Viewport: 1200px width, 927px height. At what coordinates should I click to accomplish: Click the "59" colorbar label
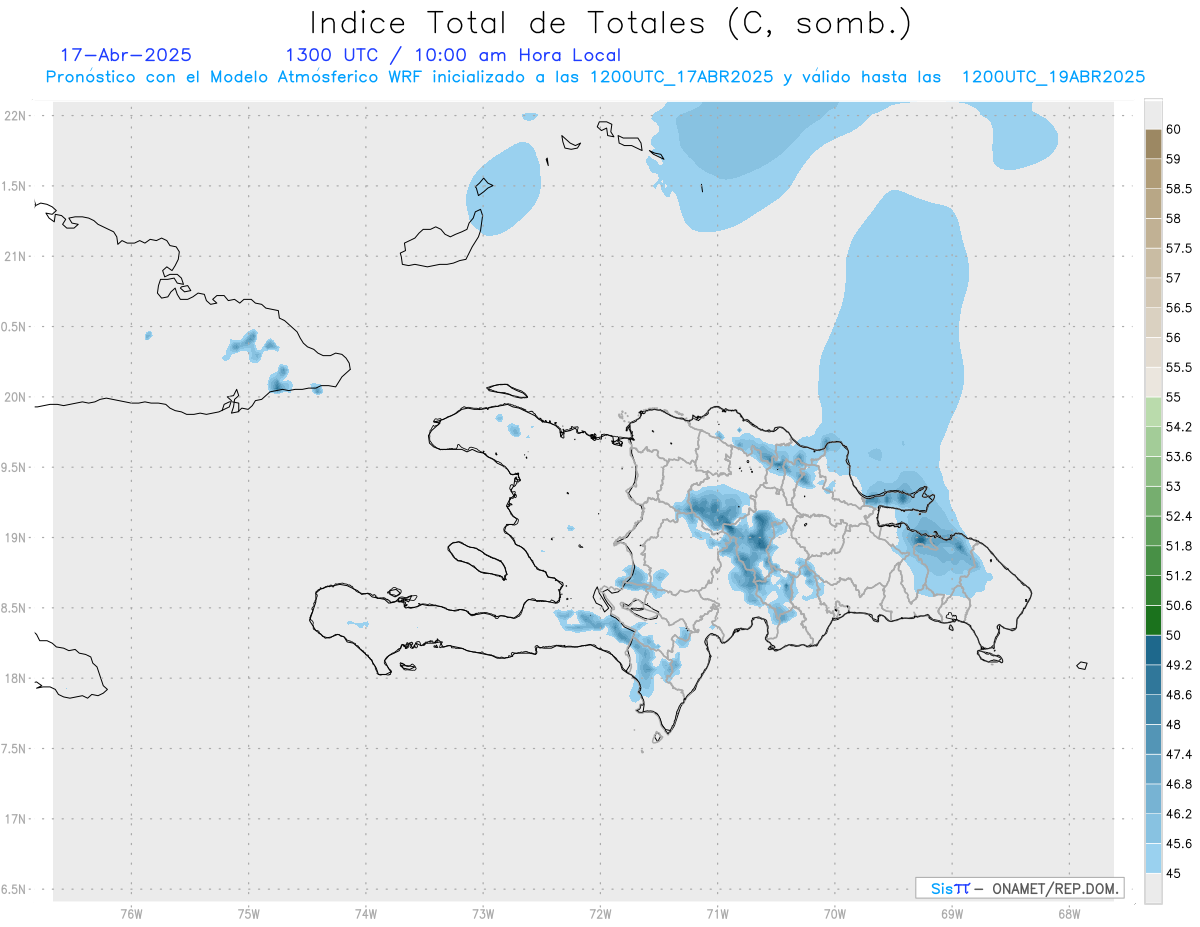click(x=1174, y=158)
